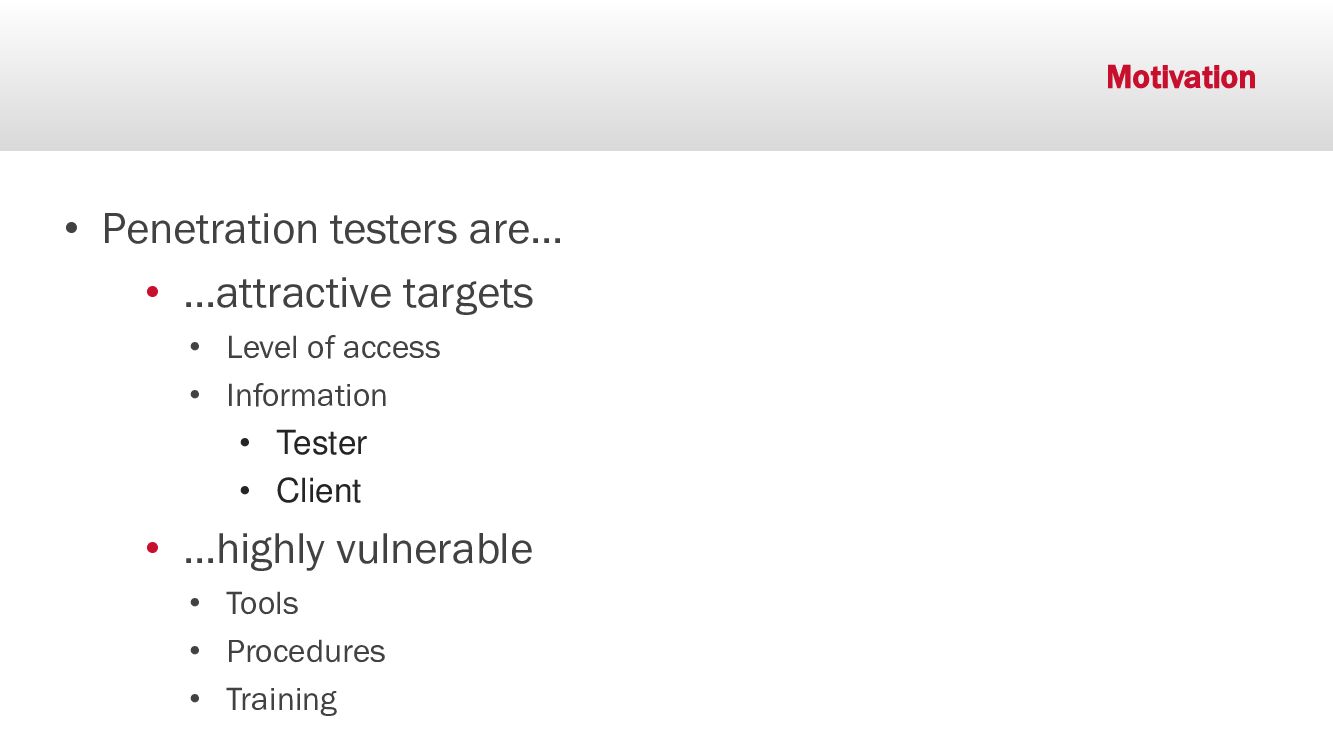
Task: Click the bullet before 'Penetration testers are…'
Action: [x=71, y=228]
